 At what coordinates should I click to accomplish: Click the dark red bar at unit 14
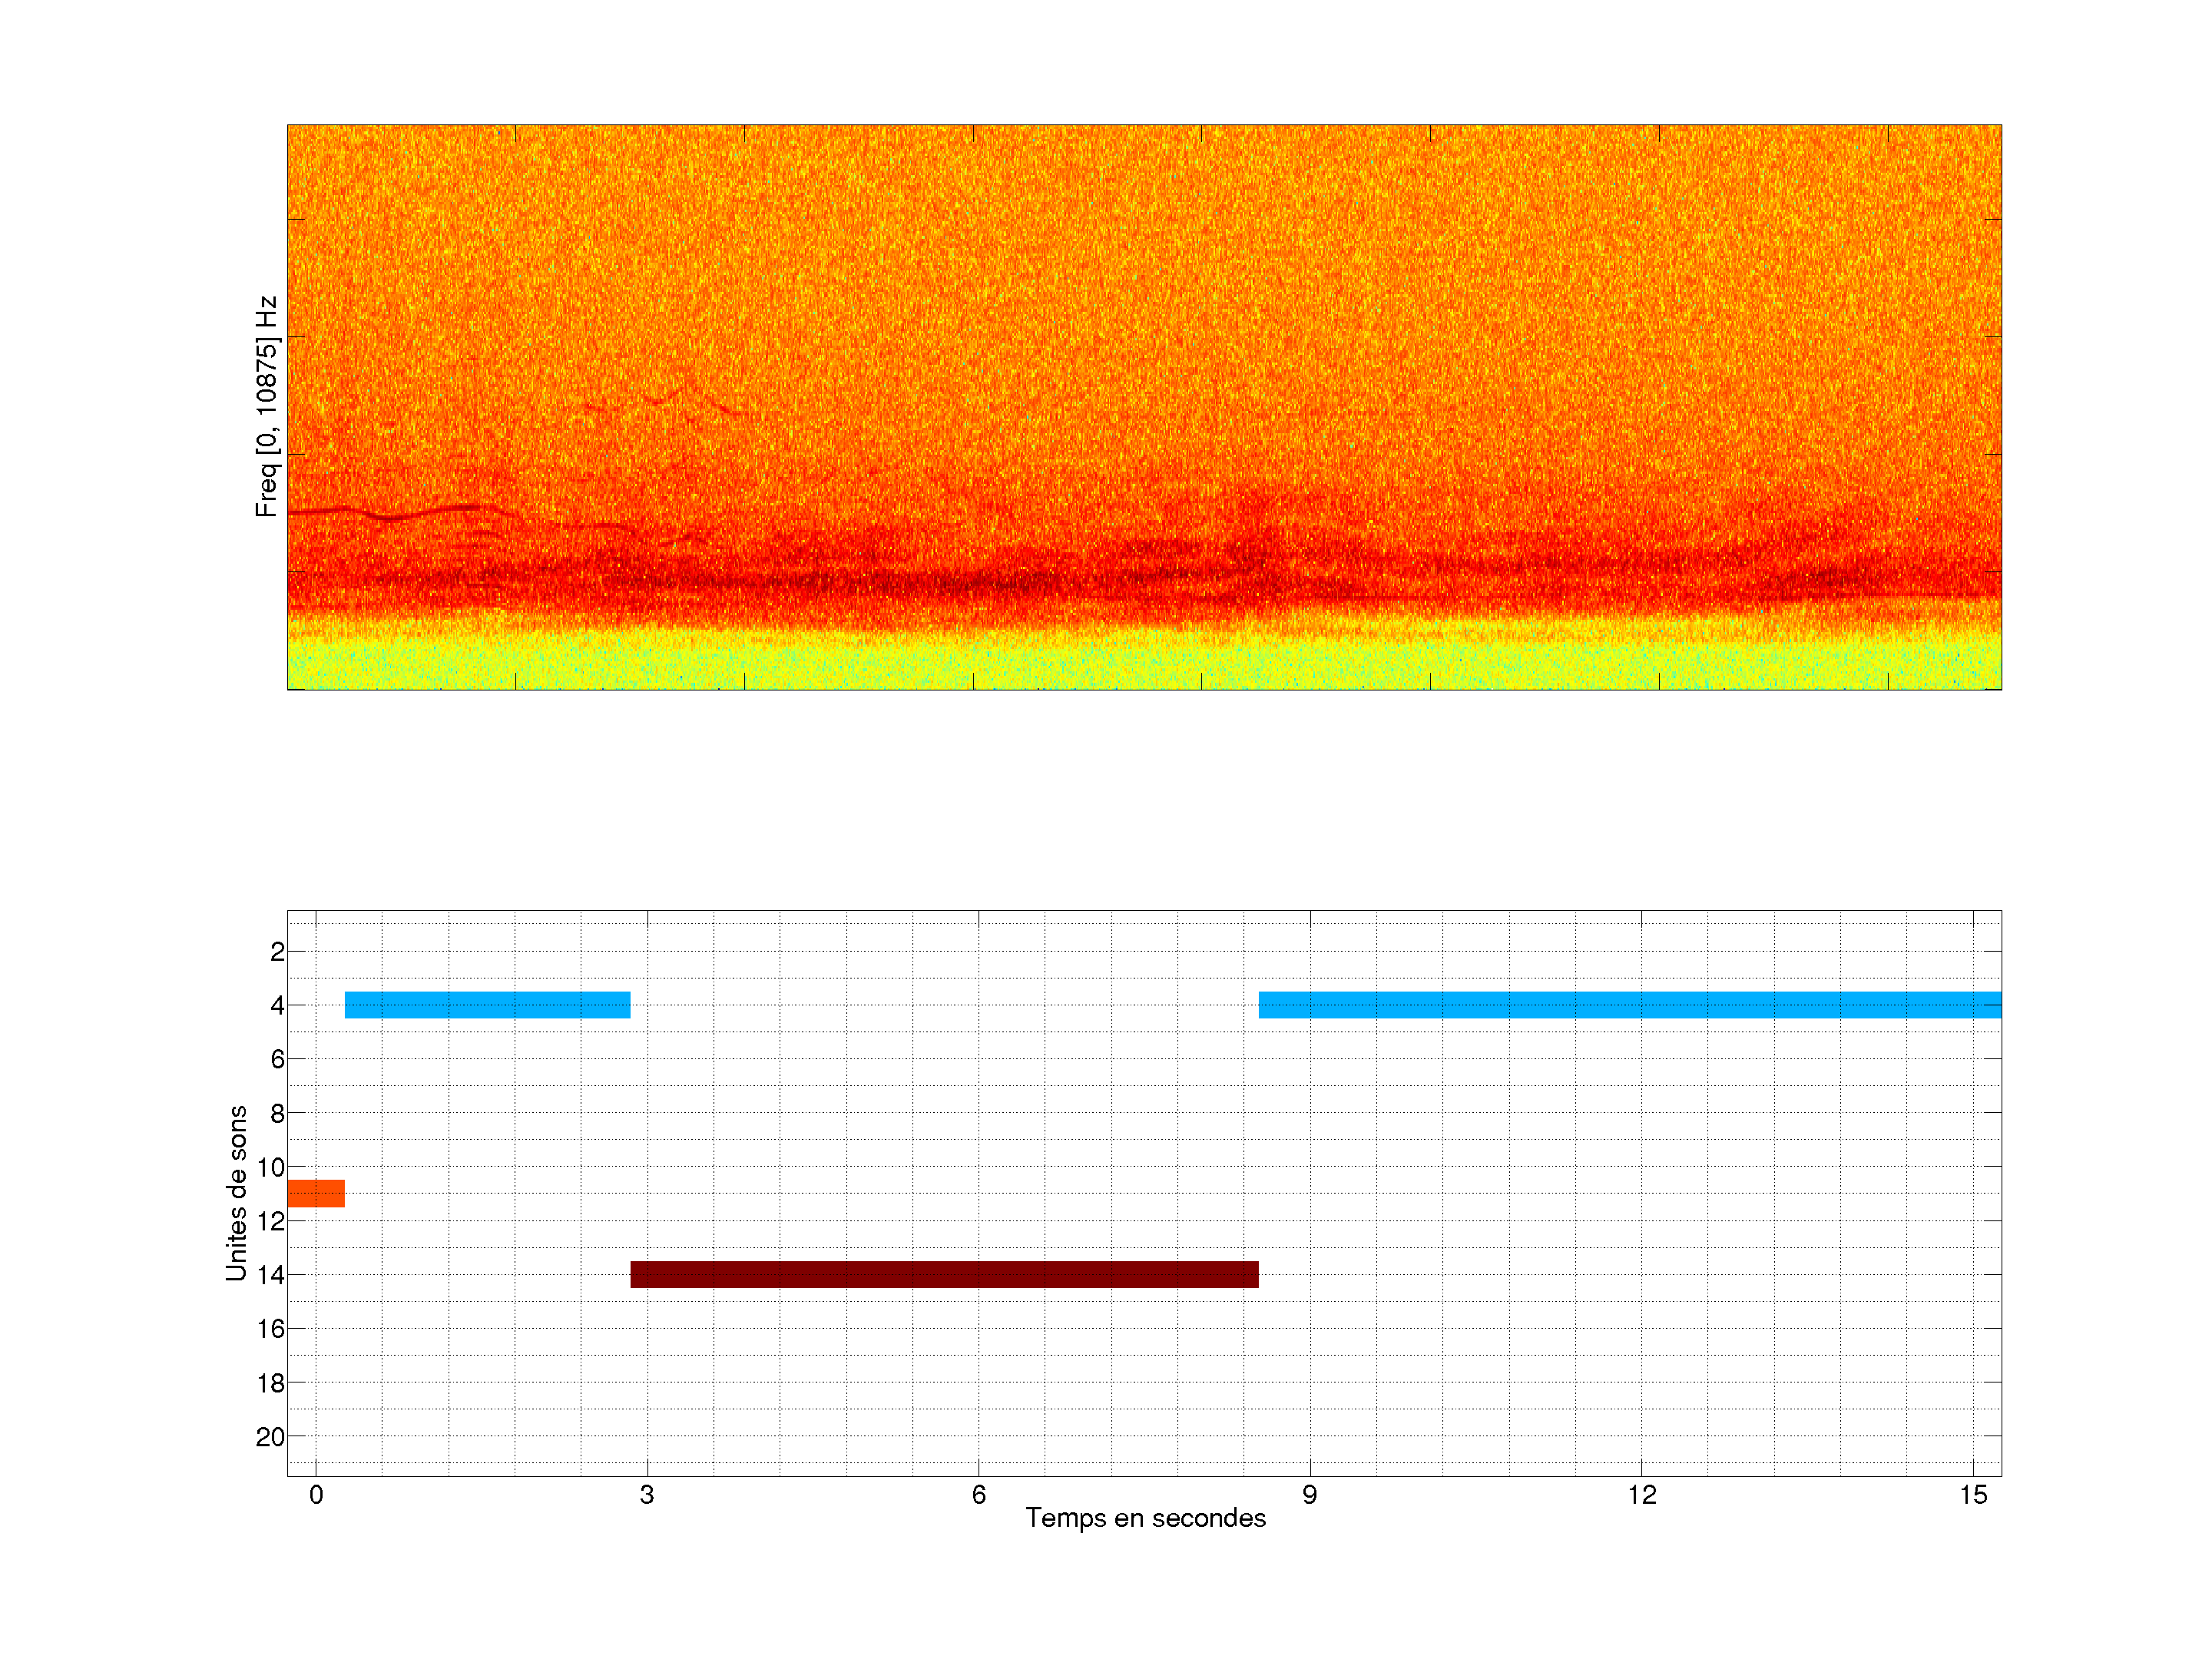tap(944, 1274)
